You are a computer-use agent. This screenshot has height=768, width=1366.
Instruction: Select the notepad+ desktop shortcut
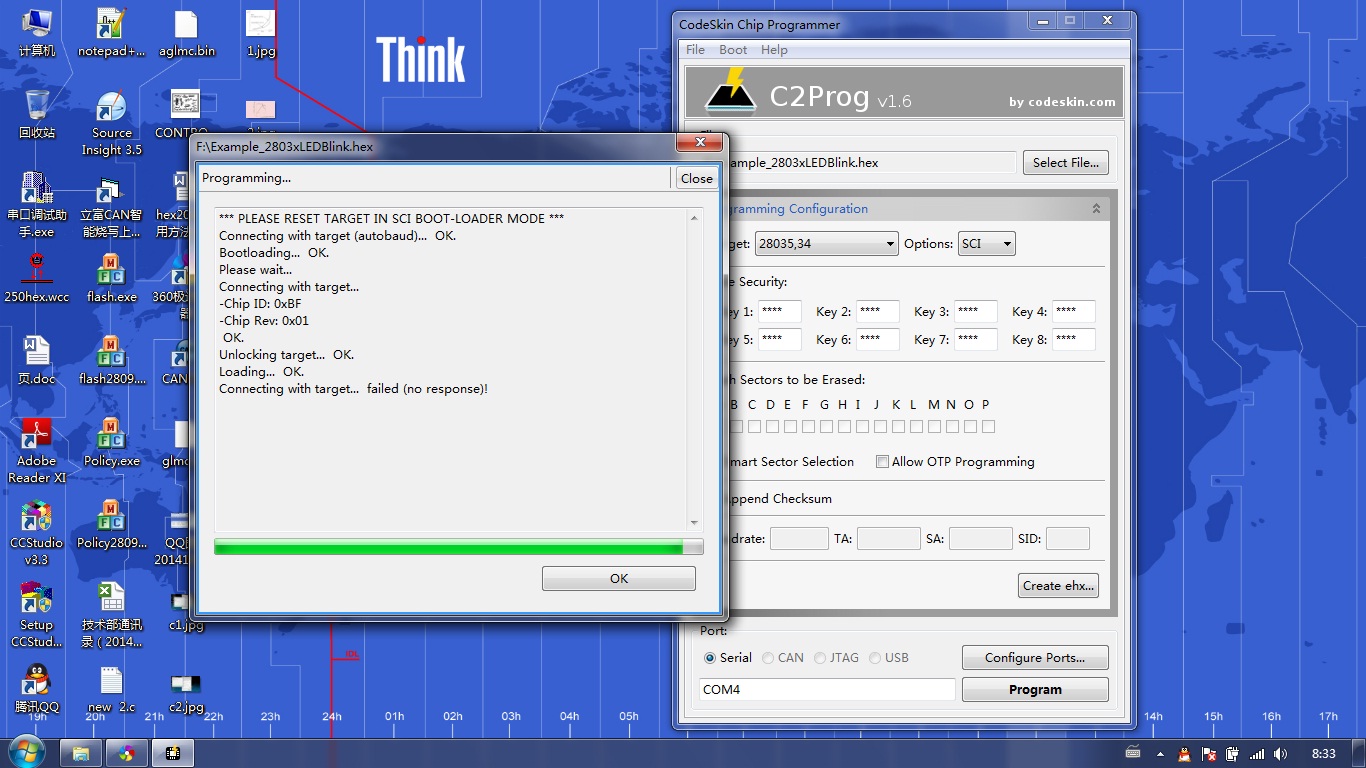point(111,33)
